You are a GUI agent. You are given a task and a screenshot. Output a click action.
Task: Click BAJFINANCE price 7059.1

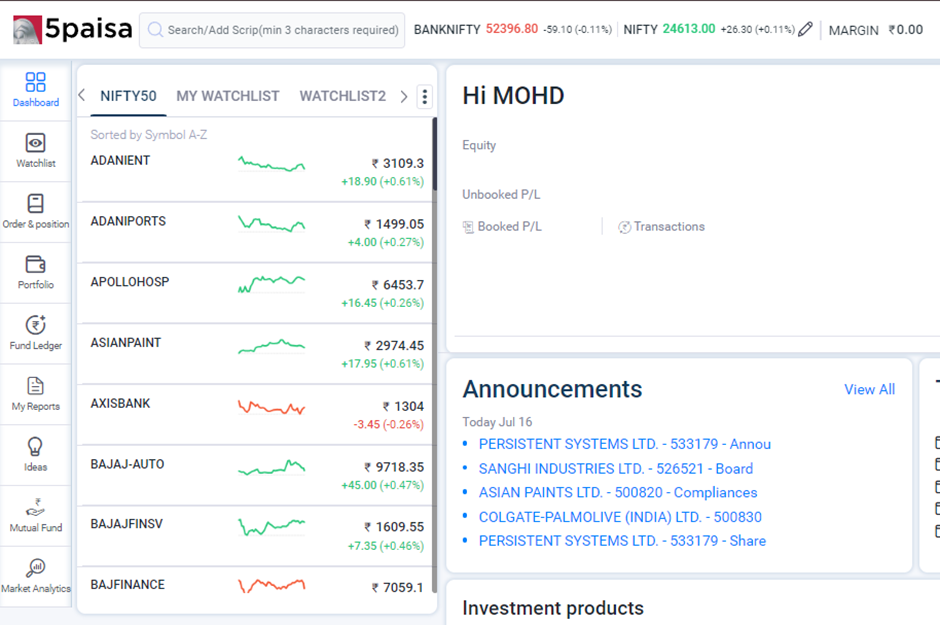[397, 588]
